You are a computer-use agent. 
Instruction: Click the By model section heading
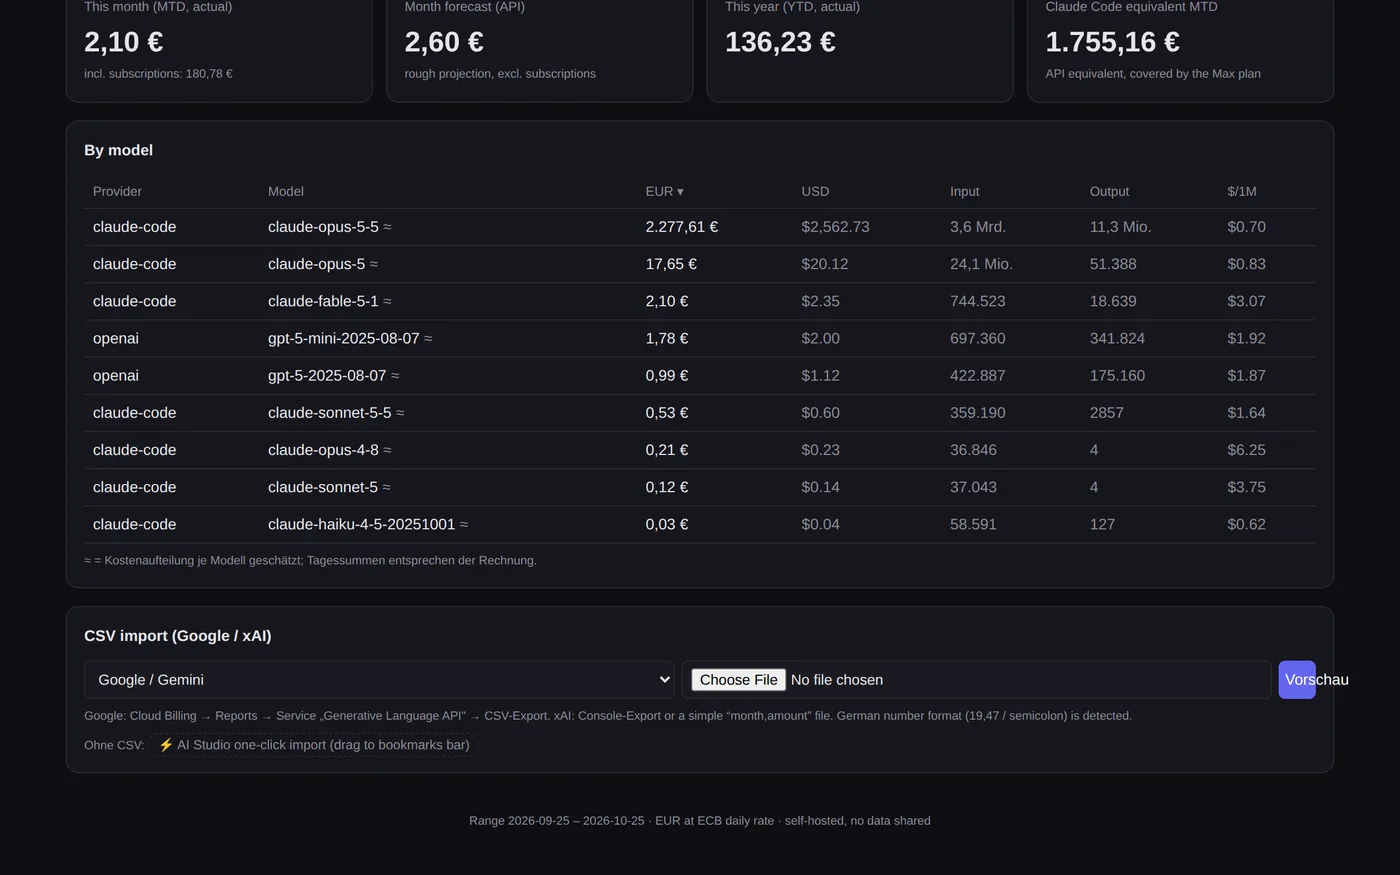click(x=118, y=150)
